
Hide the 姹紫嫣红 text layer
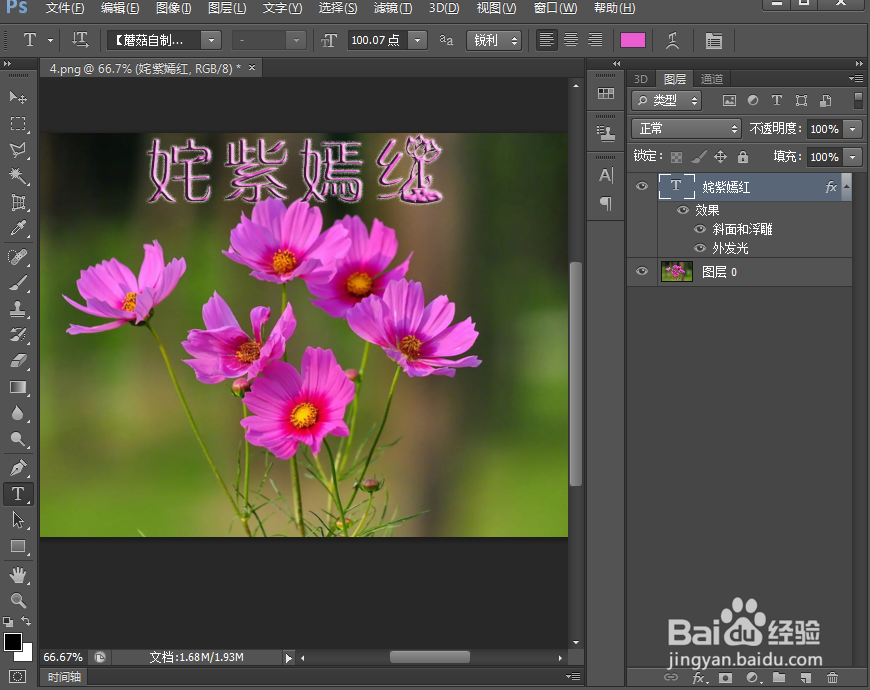641,187
